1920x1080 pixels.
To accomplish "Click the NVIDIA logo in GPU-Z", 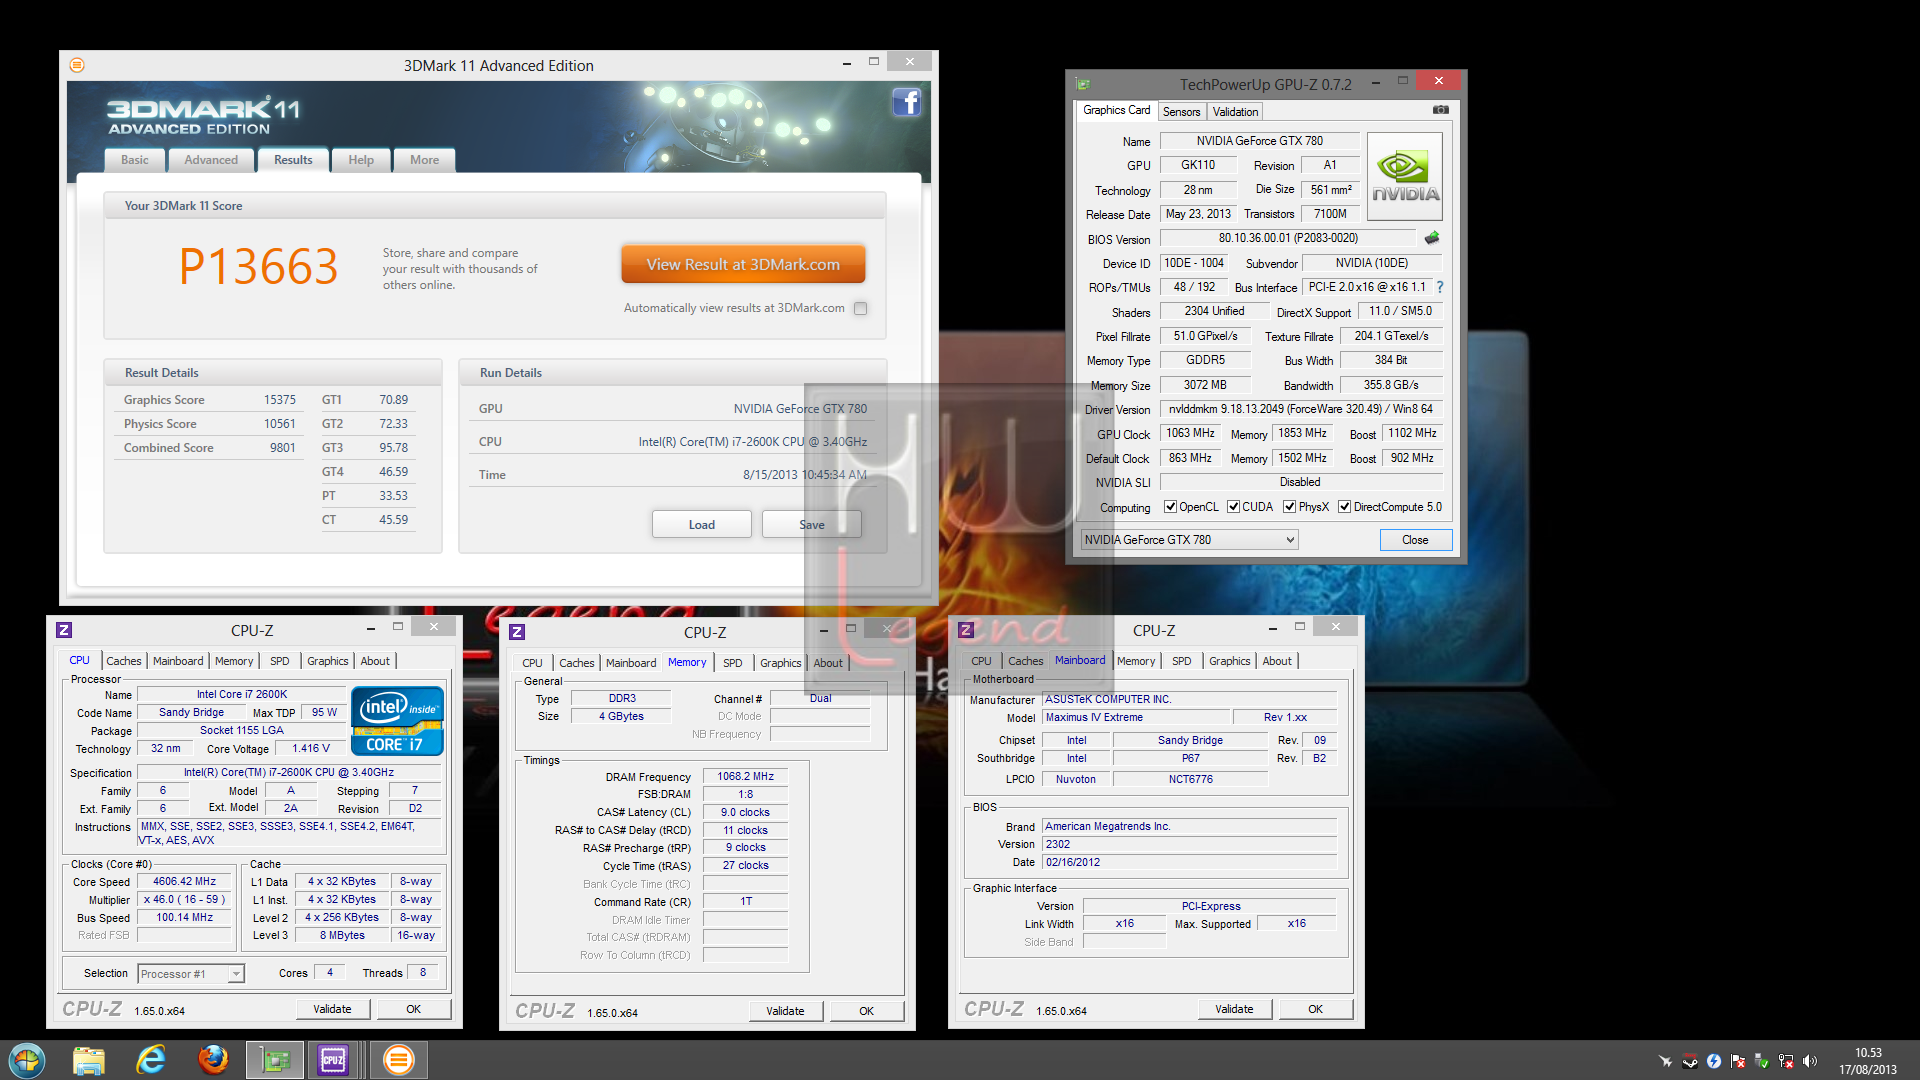I will 1404,178.
